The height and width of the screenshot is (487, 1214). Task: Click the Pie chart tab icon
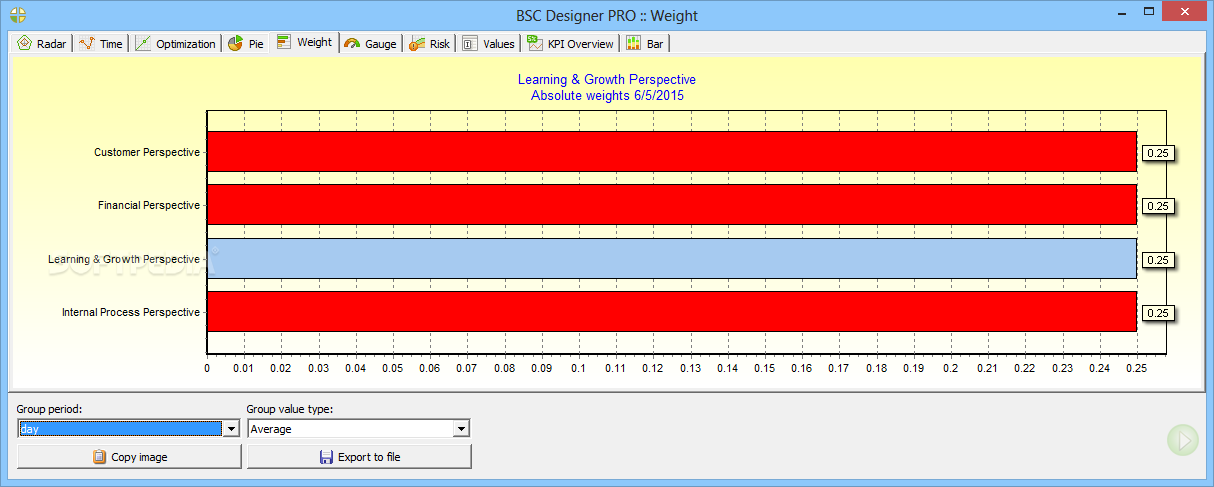tap(235, 43)
